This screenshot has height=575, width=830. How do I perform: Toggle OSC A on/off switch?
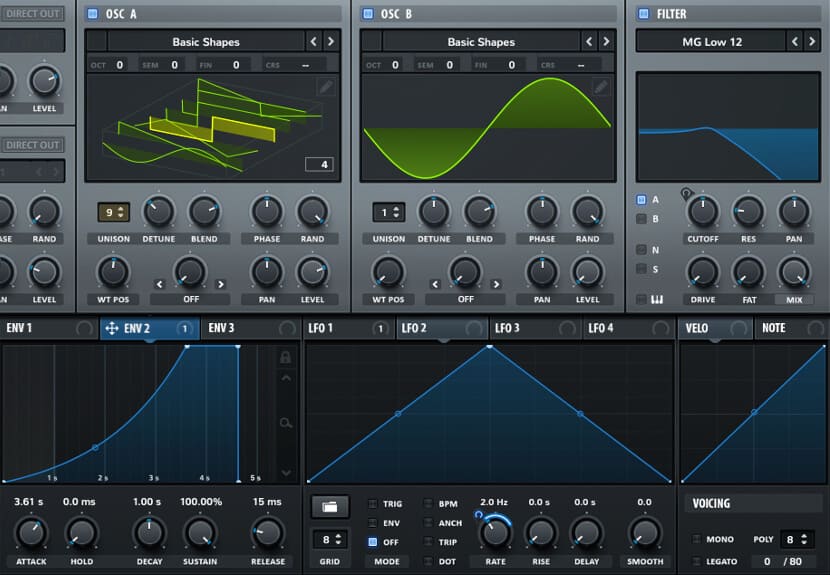click(x=92, y=14)
